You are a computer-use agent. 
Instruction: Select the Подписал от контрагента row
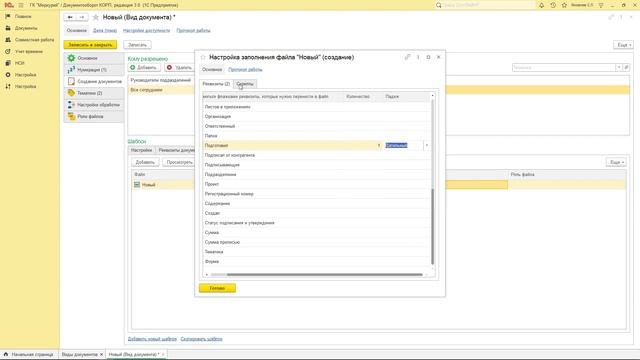click(316, 155)
